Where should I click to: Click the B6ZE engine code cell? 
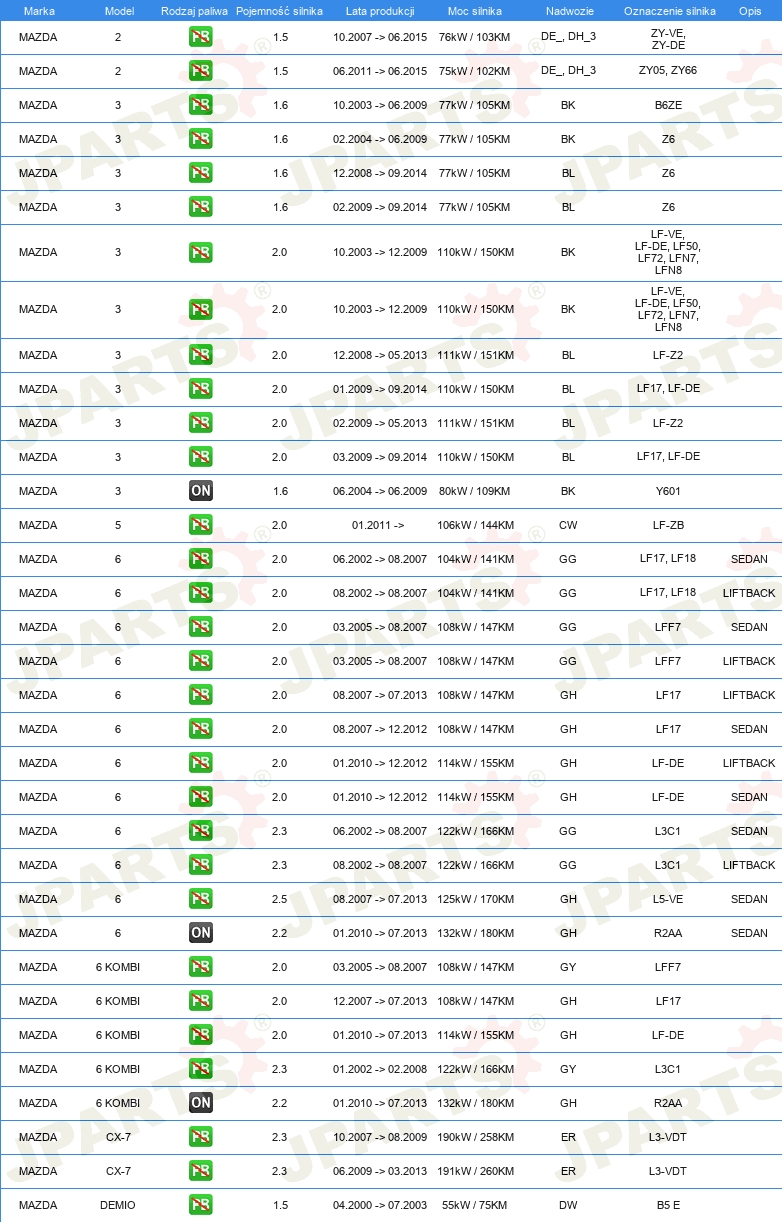pos(668,106)
